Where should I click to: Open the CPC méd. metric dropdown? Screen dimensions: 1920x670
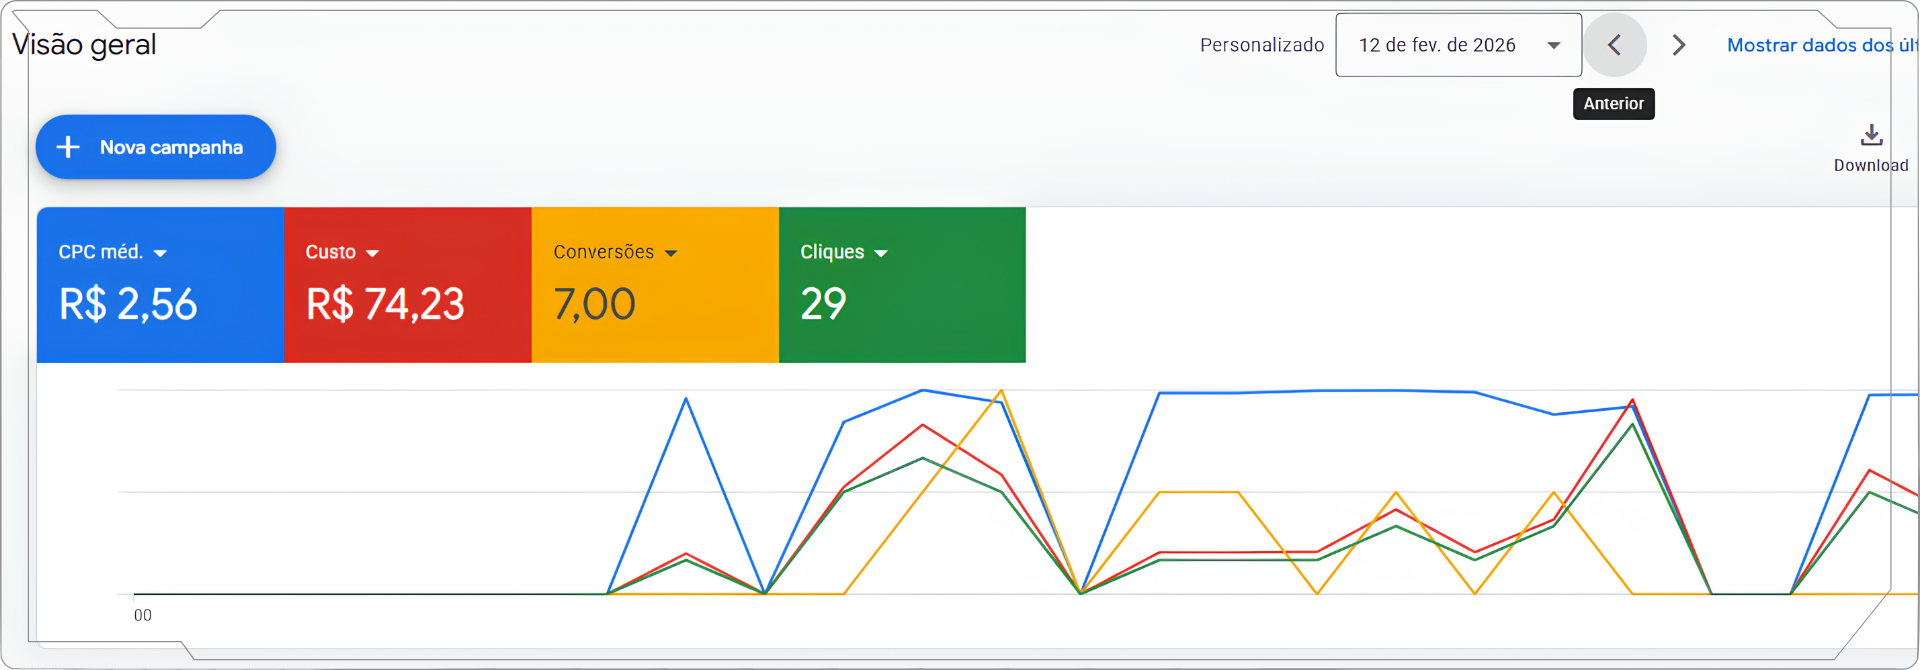(113, 252)
